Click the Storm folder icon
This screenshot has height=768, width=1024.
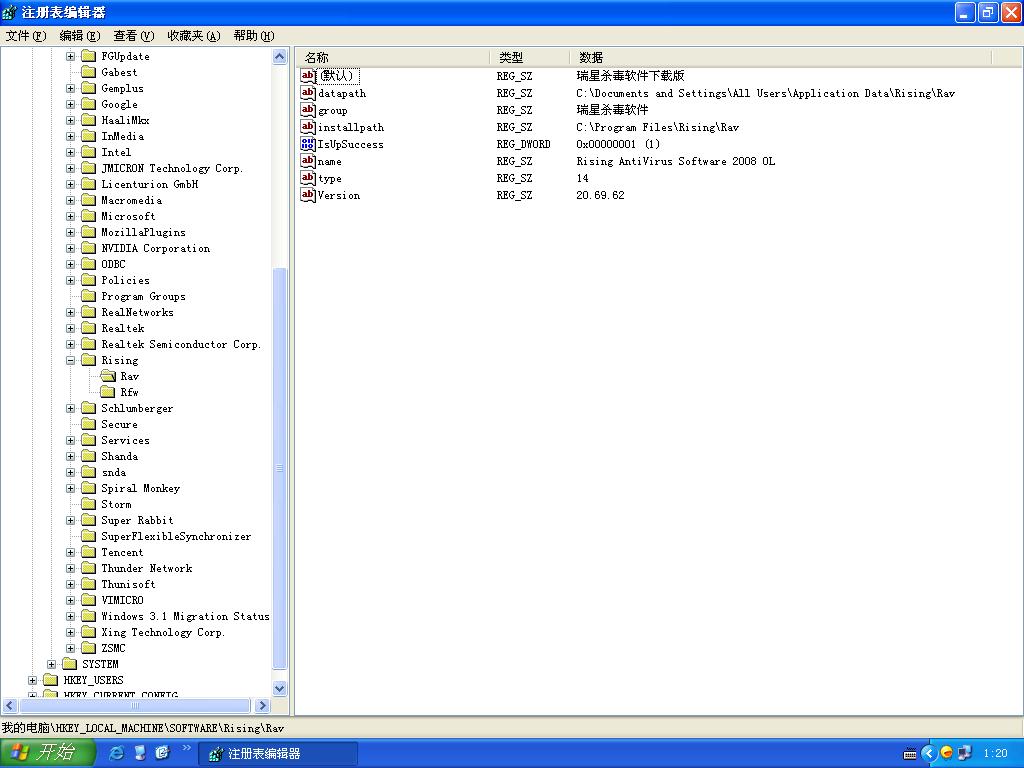point(89,504)
